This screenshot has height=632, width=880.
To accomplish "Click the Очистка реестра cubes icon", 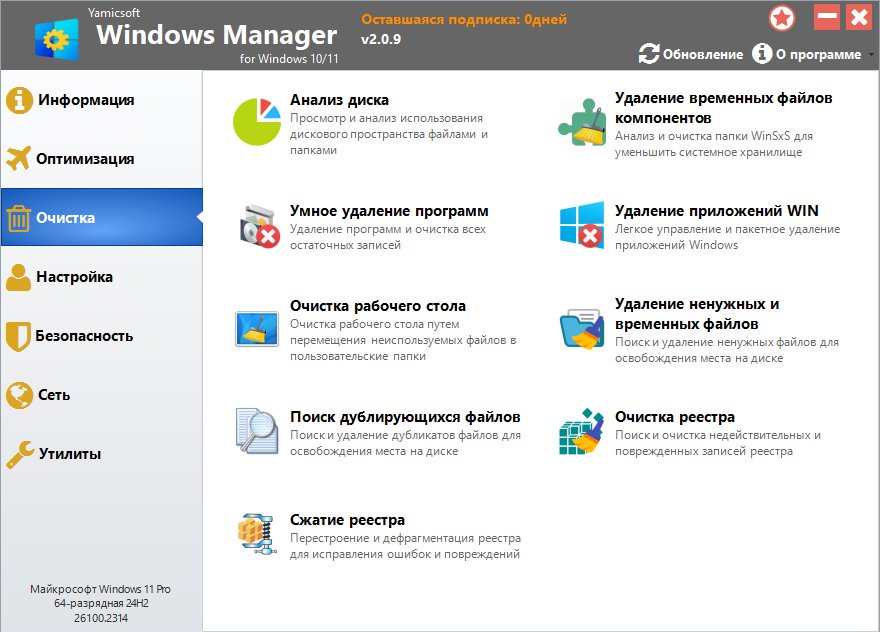I will tap(581, 431).
